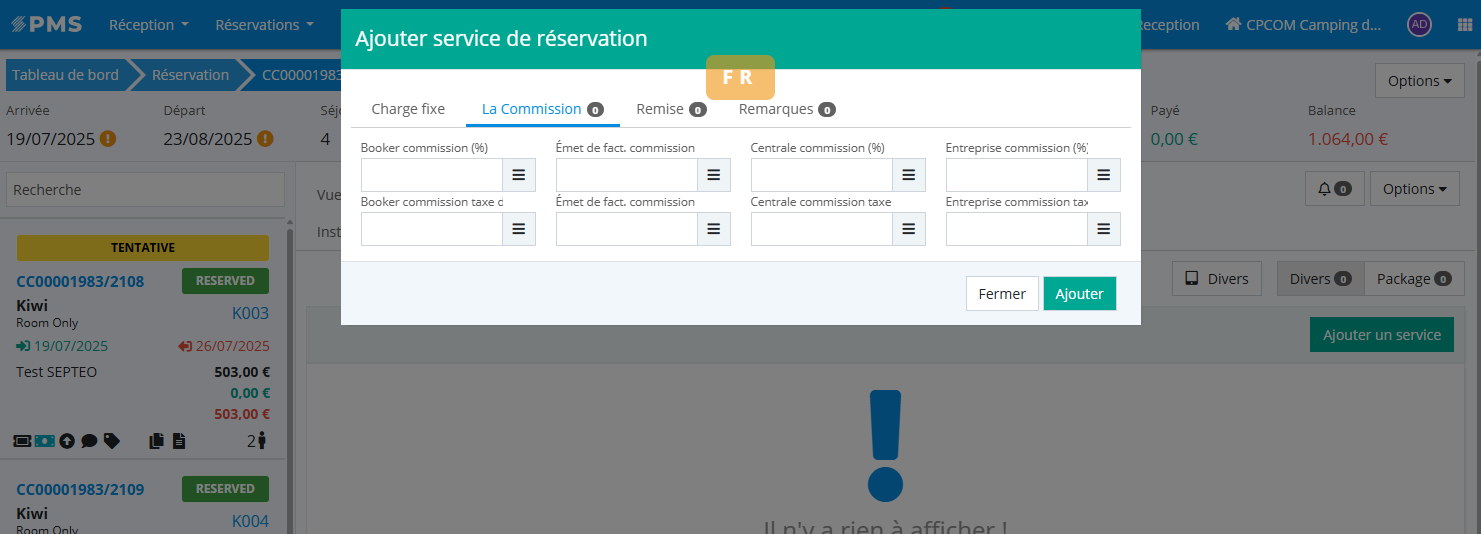Open the apps grid icon in top bar
This screenshot has height=534, width=1481.
pos(1465,25)
